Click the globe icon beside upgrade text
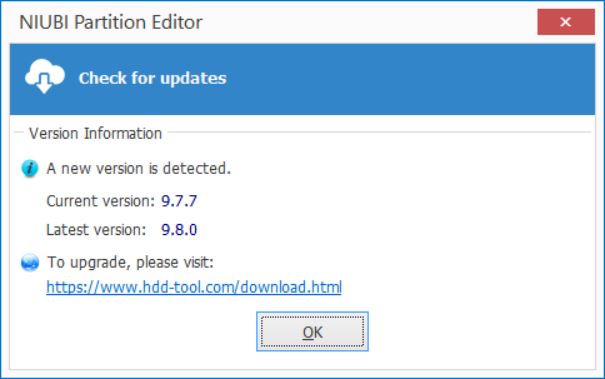 pos(30,263)
